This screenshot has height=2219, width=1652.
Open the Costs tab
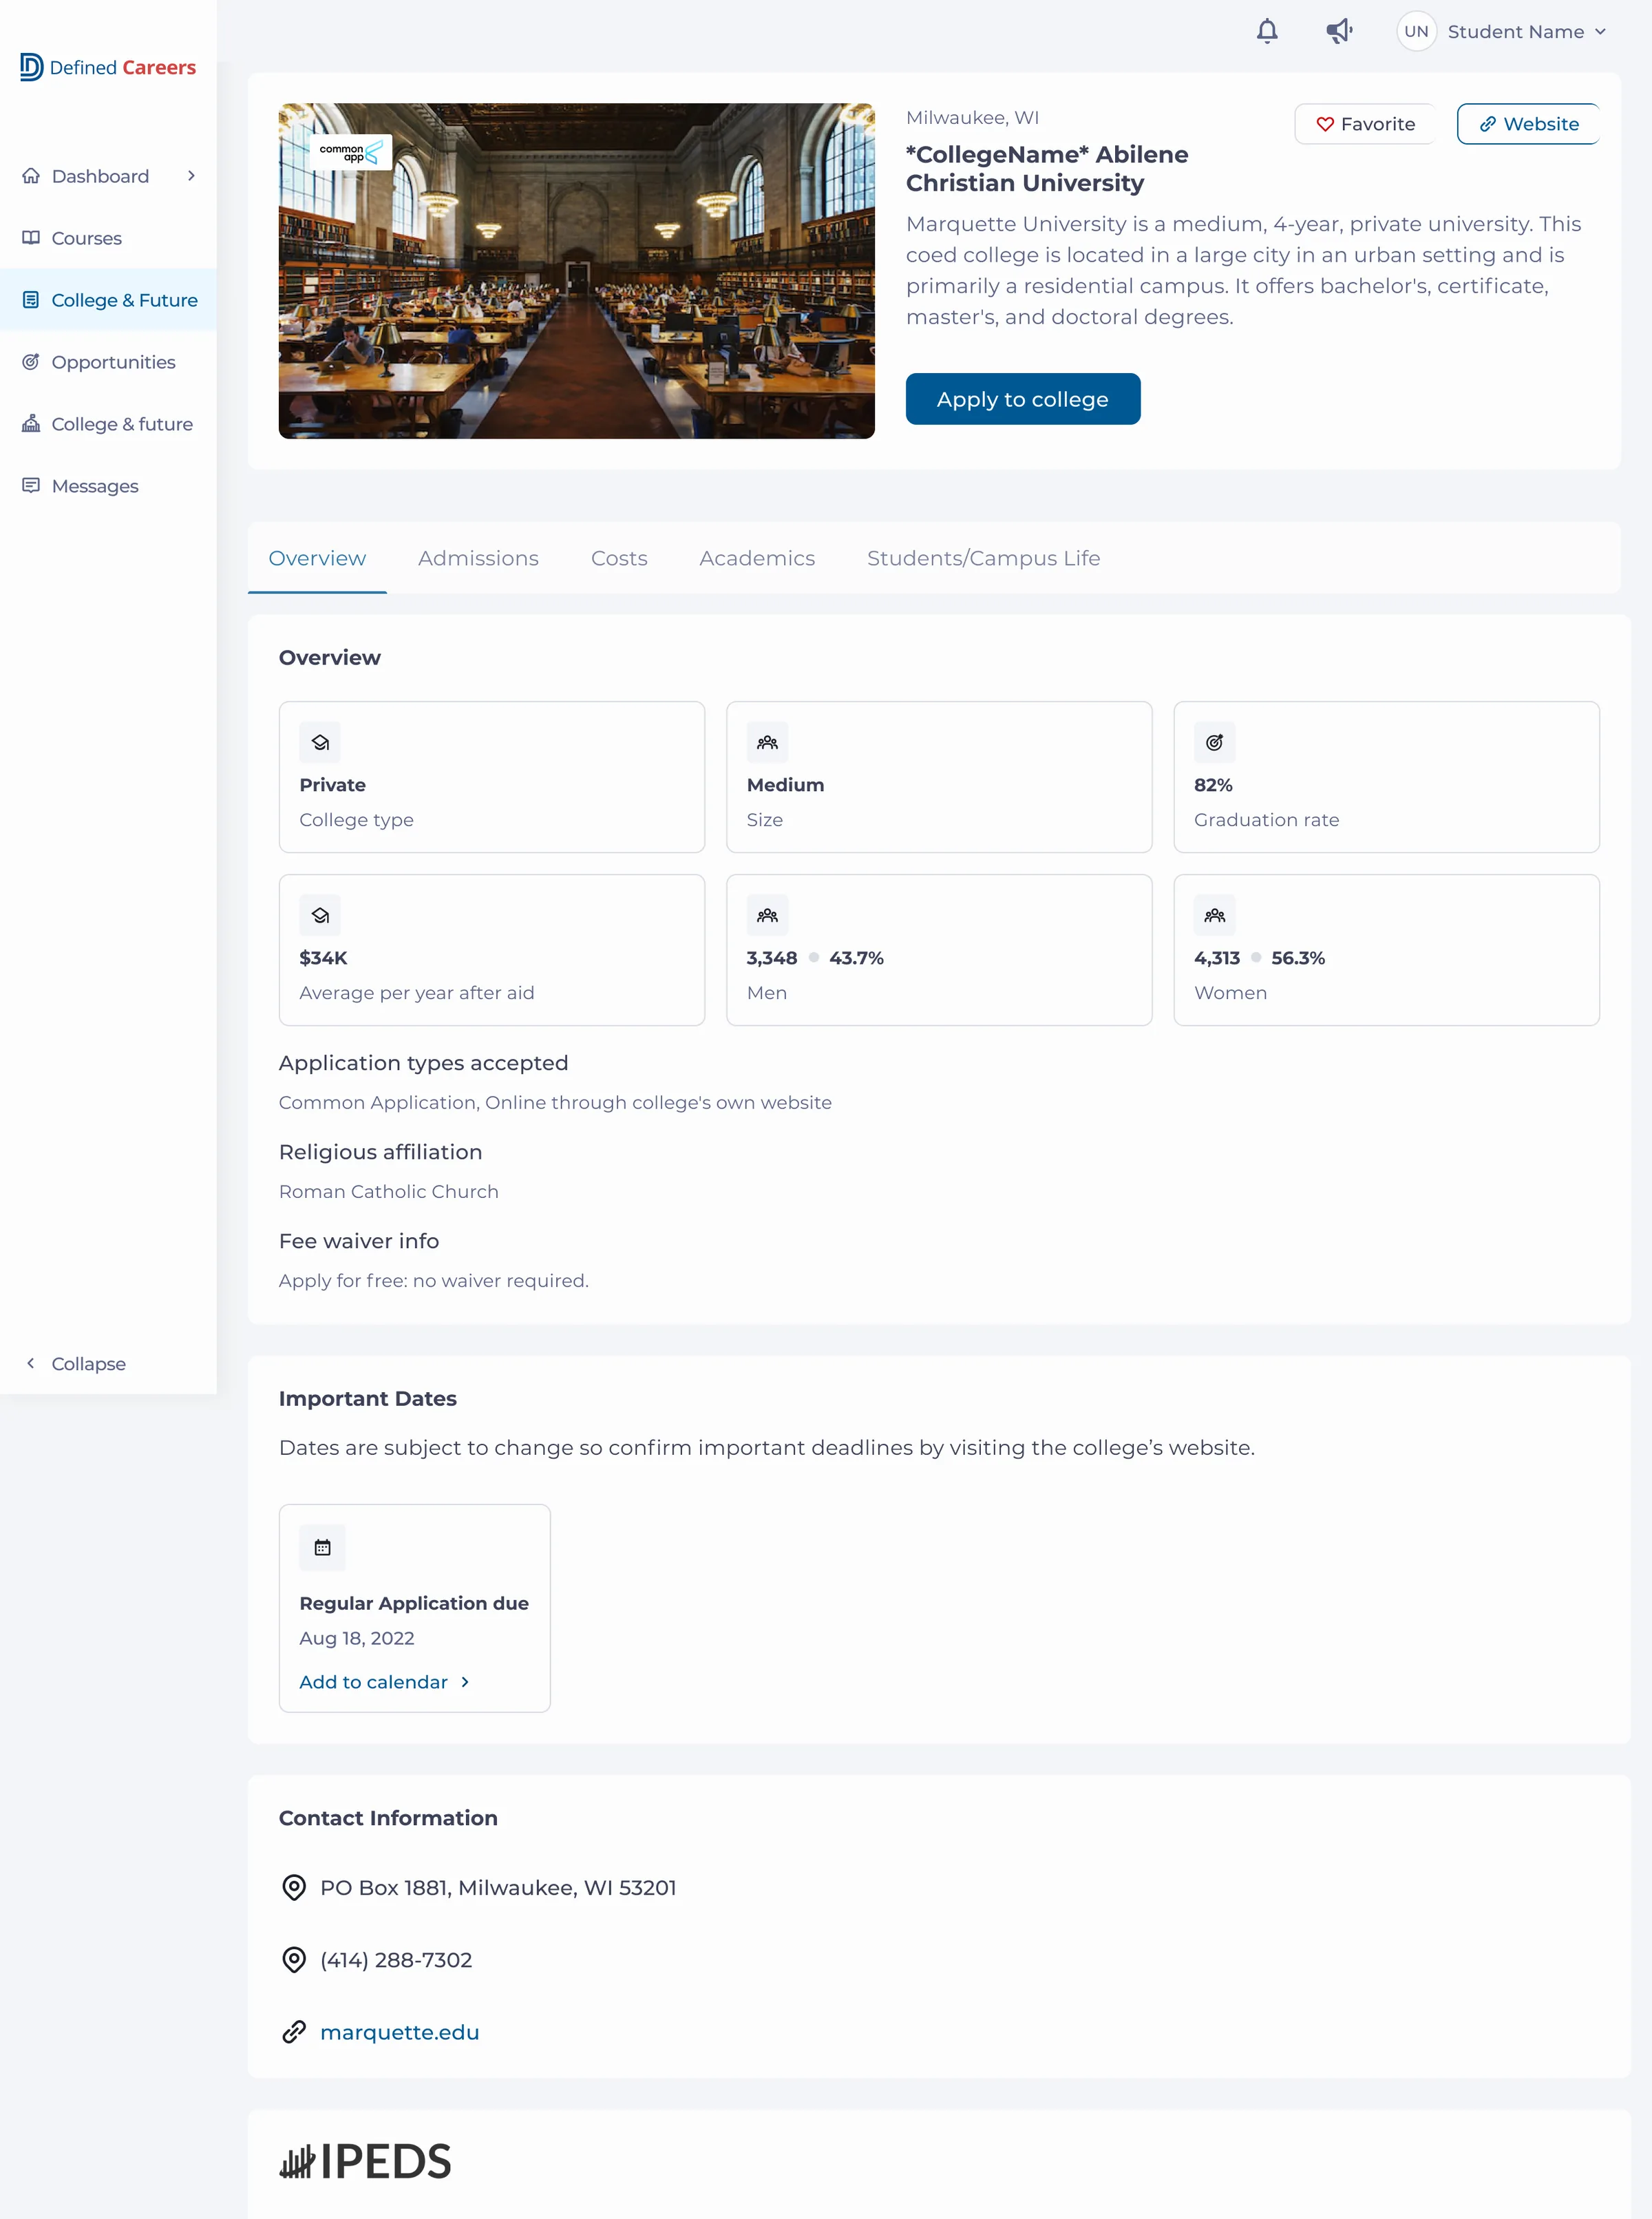[619, 558]
